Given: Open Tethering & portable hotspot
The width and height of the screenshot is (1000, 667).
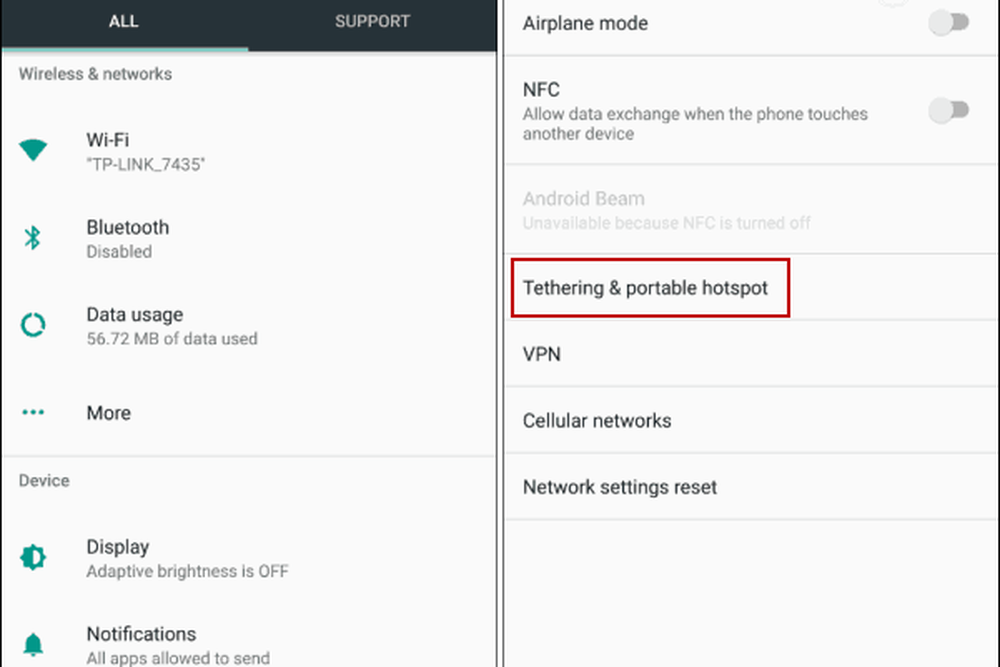Looking at the screenshot, I should pos(646,288).
